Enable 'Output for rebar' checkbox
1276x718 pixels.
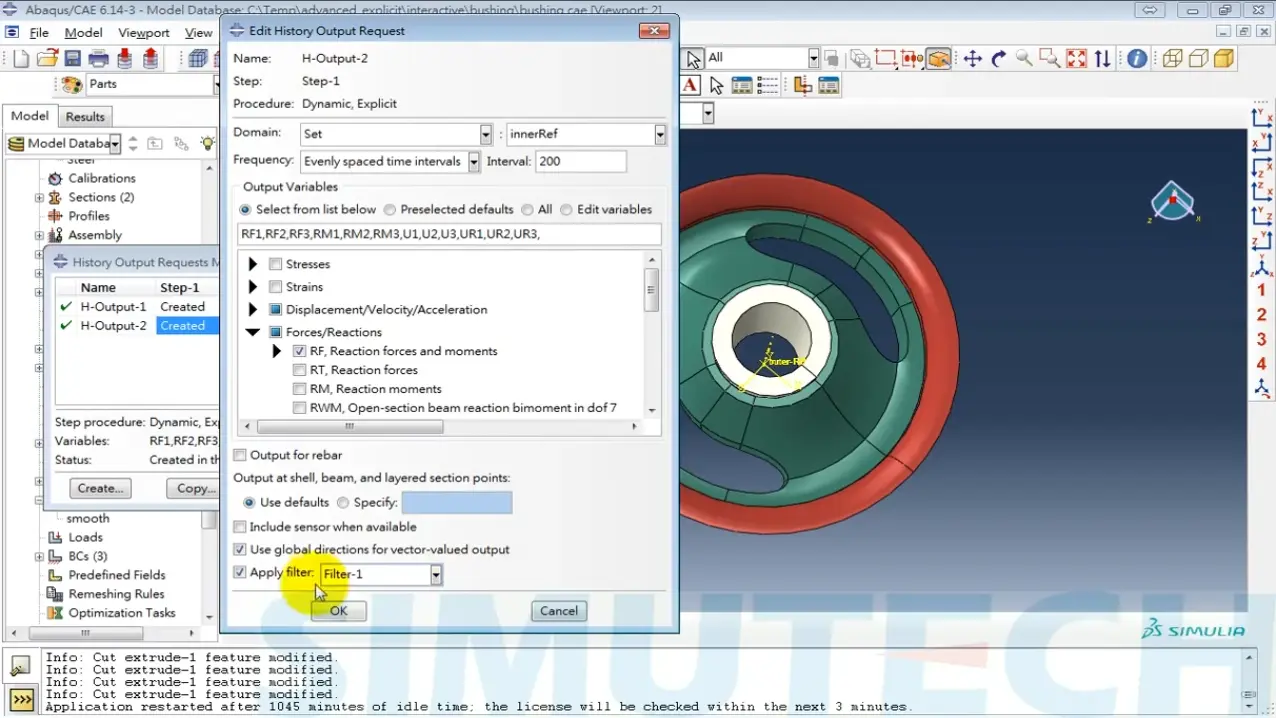click(x=240, y=455)
